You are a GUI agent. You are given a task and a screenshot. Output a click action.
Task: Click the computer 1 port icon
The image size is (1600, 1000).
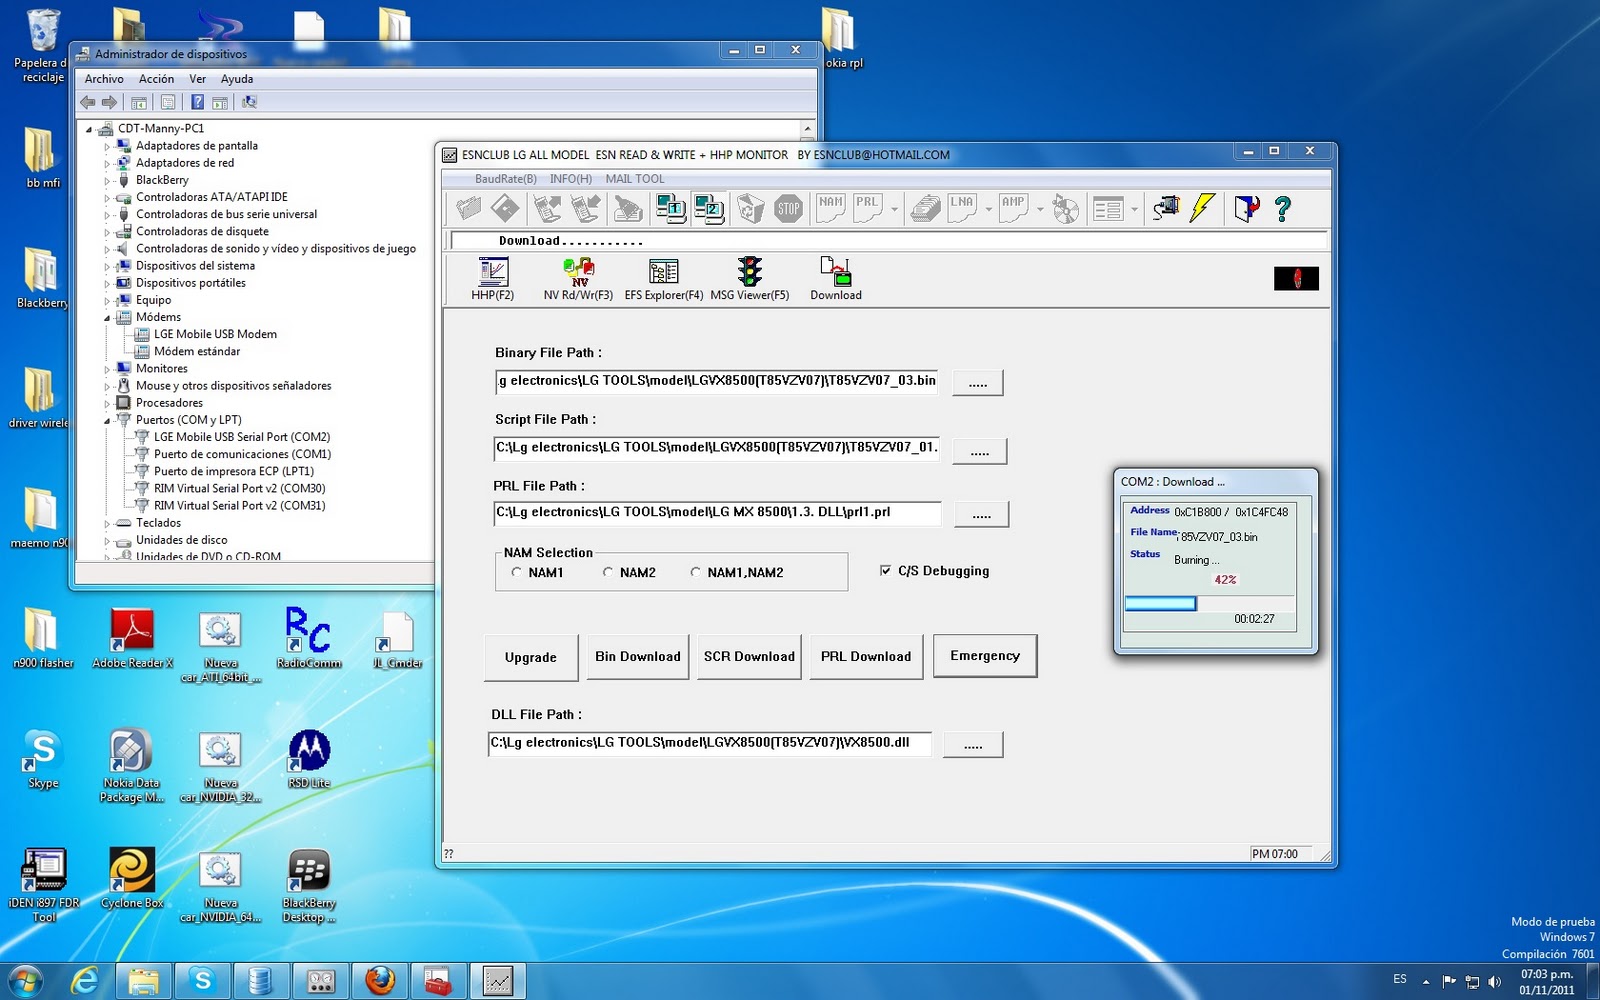tap(670, 208)
